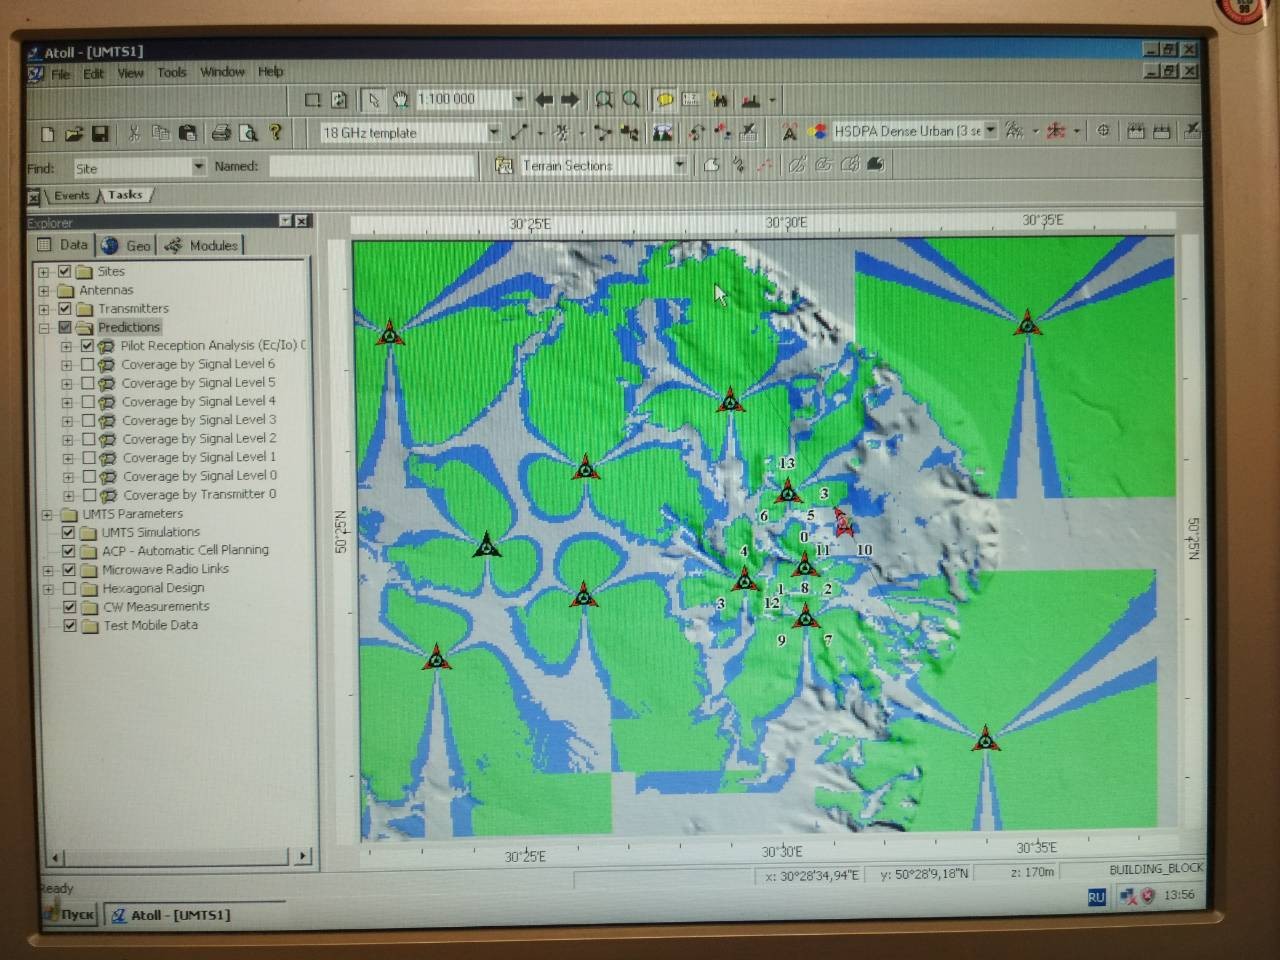Open the 18 GHz template dropdown
Image resolution: width=1280 pixels, height=960 pixels.
[493, 132]
